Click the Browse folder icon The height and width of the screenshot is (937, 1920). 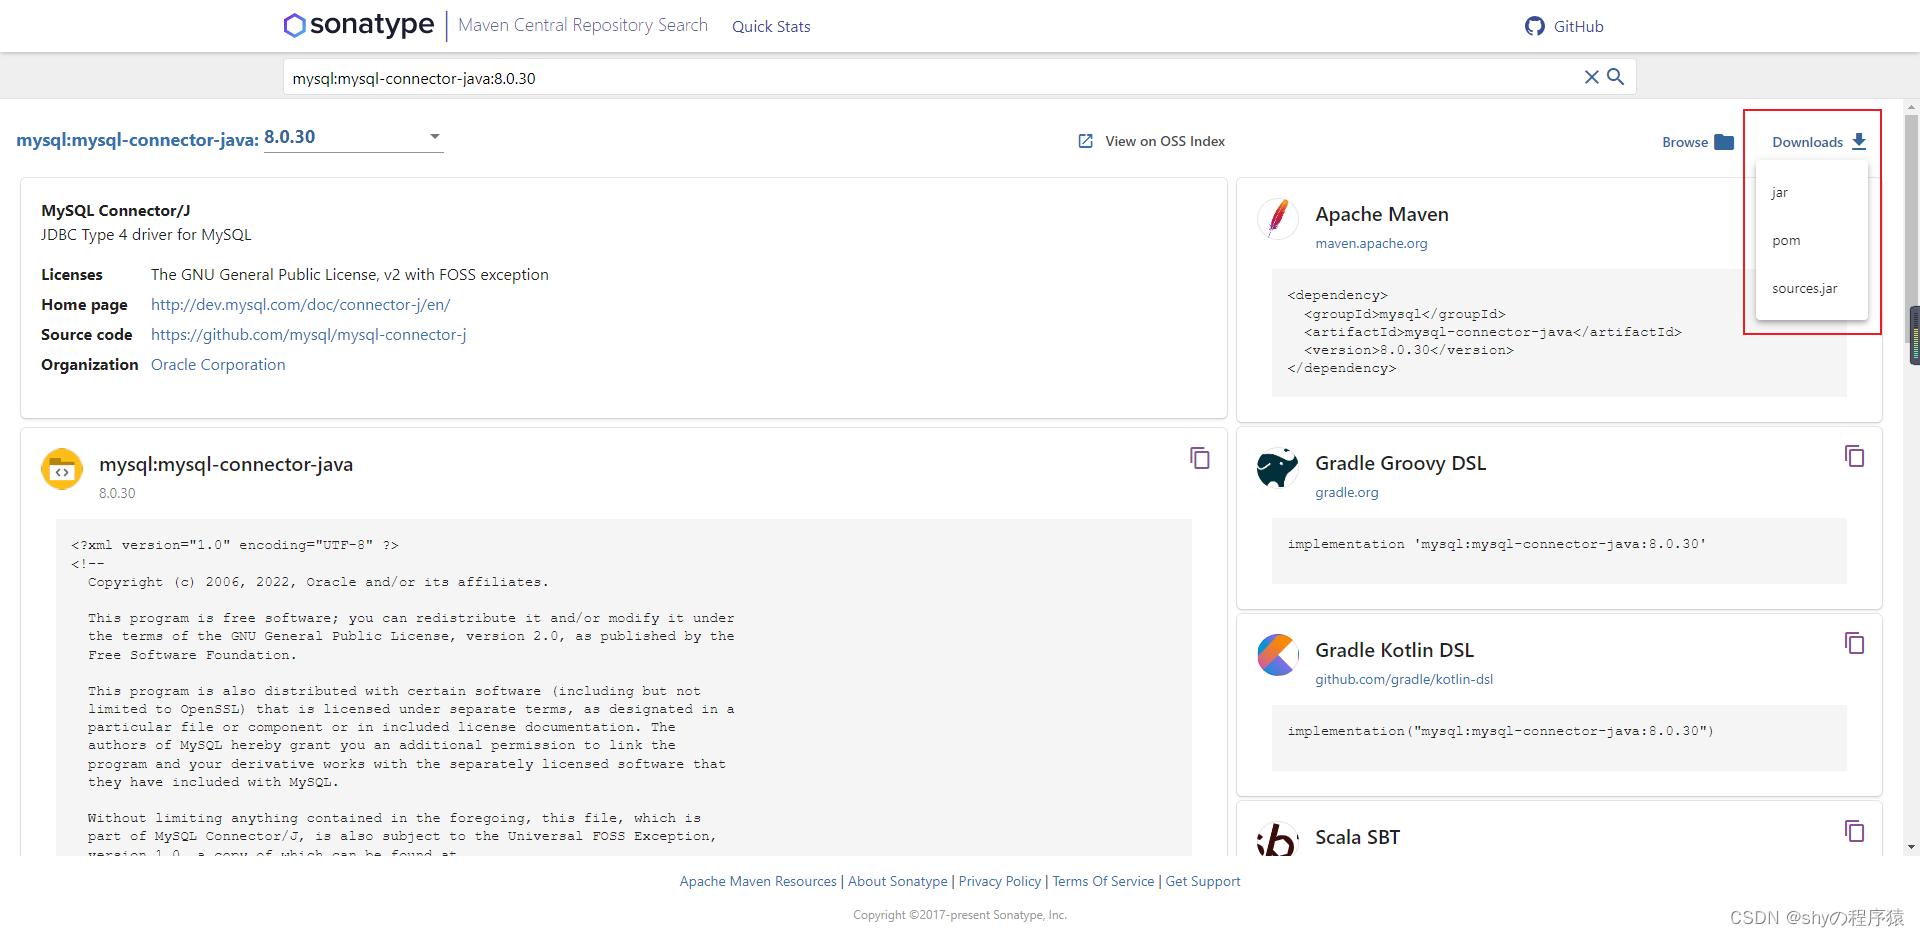click(x=1724, y=142)
